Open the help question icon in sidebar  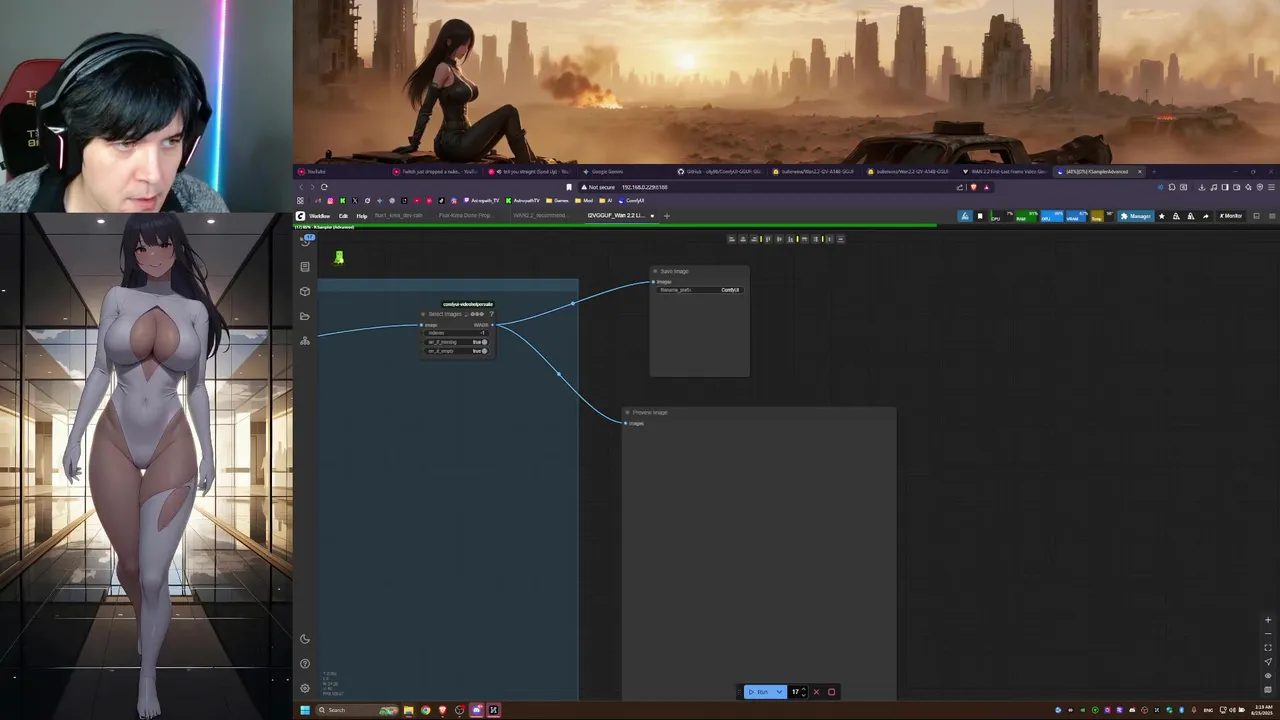305,663
